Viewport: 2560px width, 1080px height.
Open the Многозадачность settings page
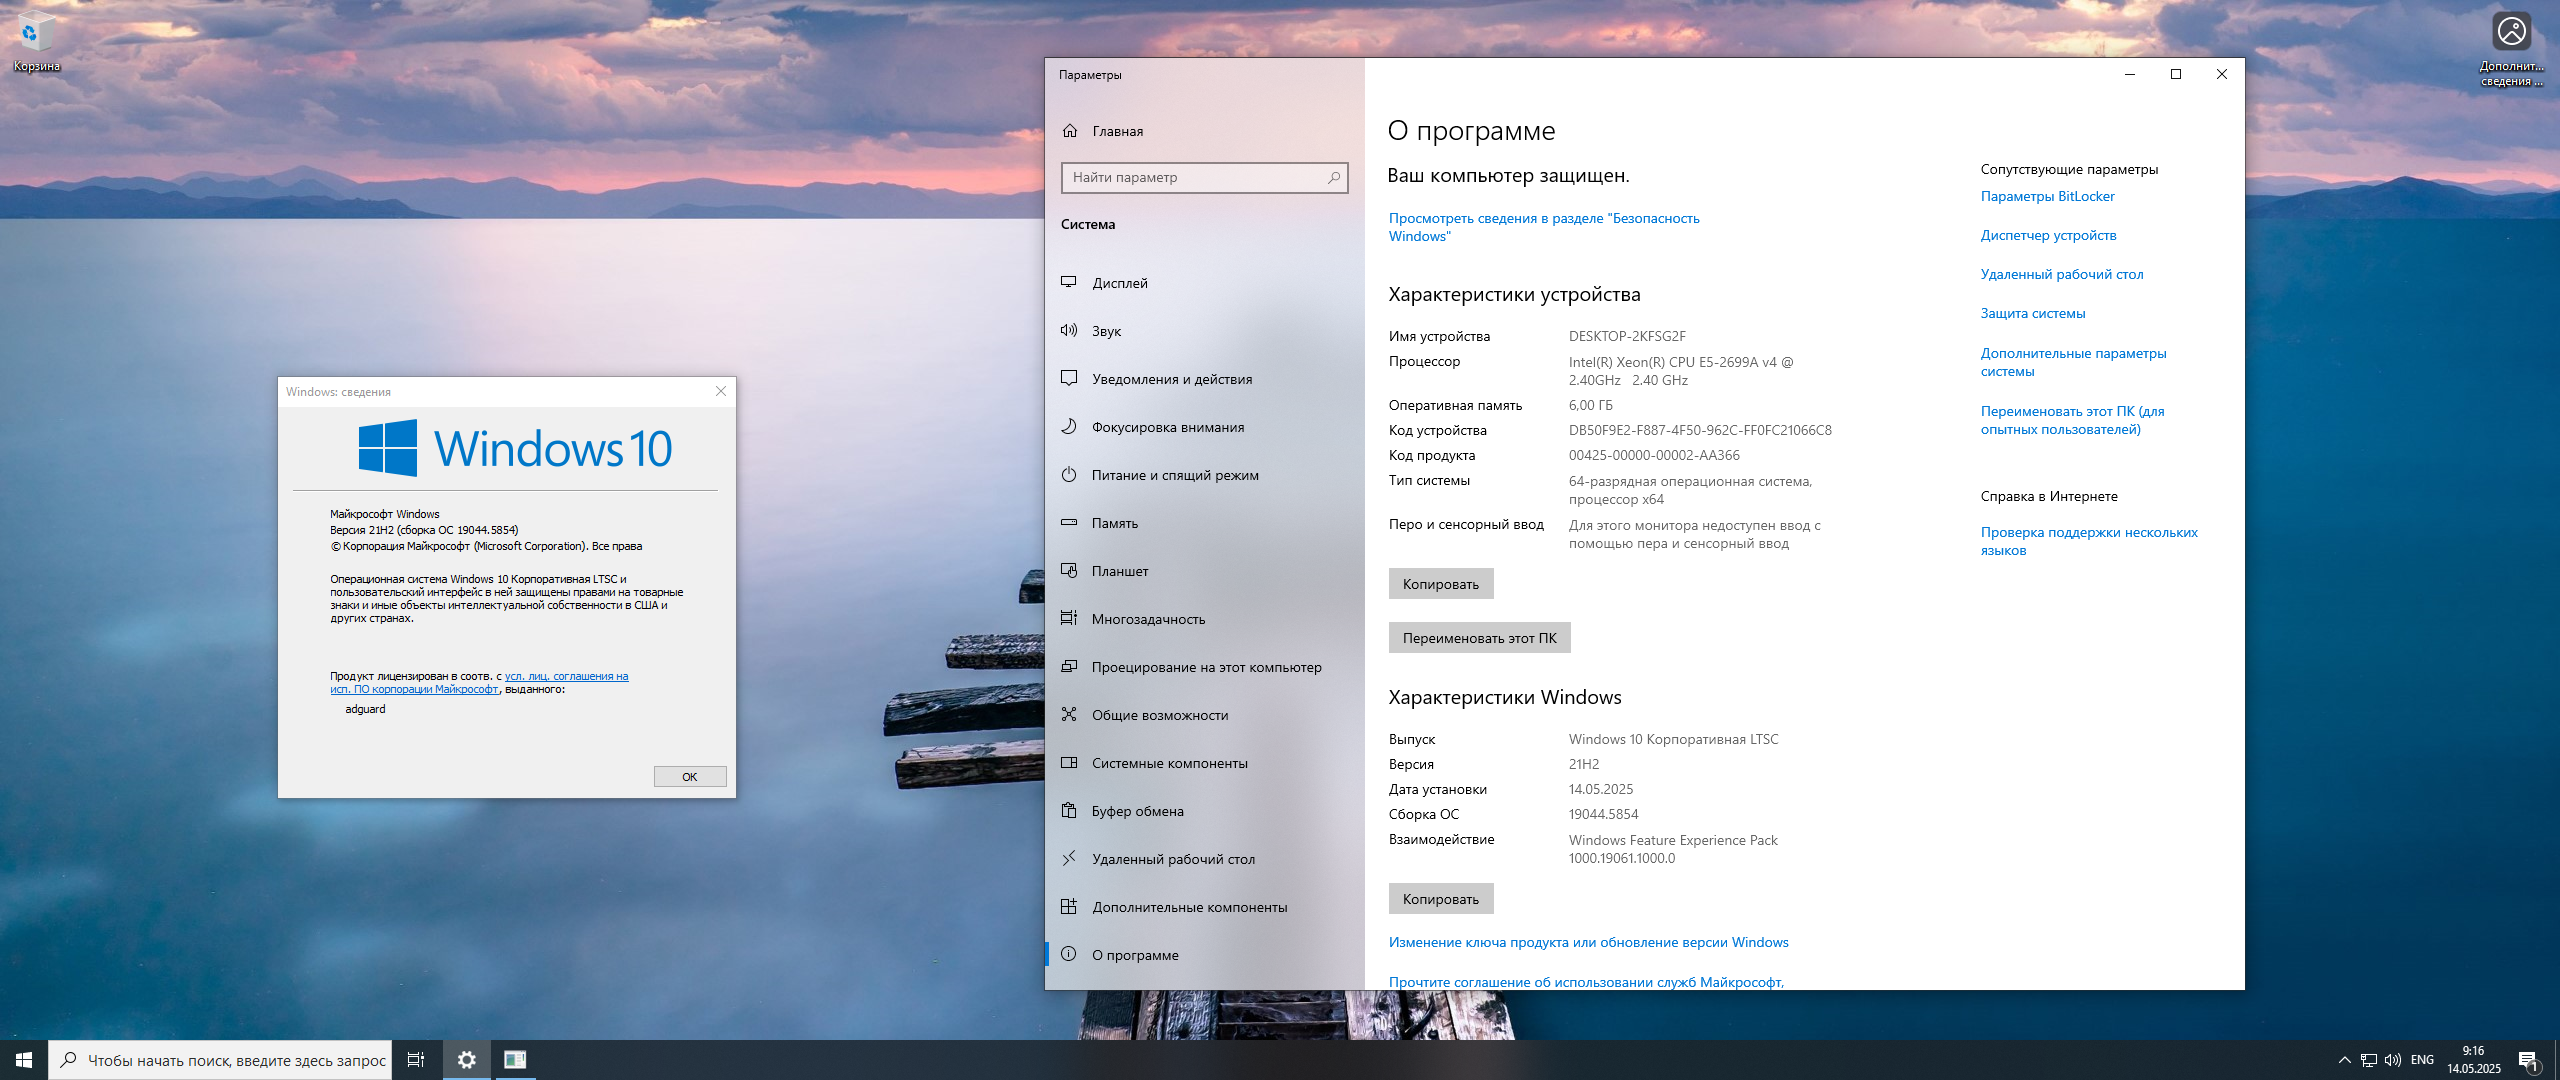(1204, 619)
